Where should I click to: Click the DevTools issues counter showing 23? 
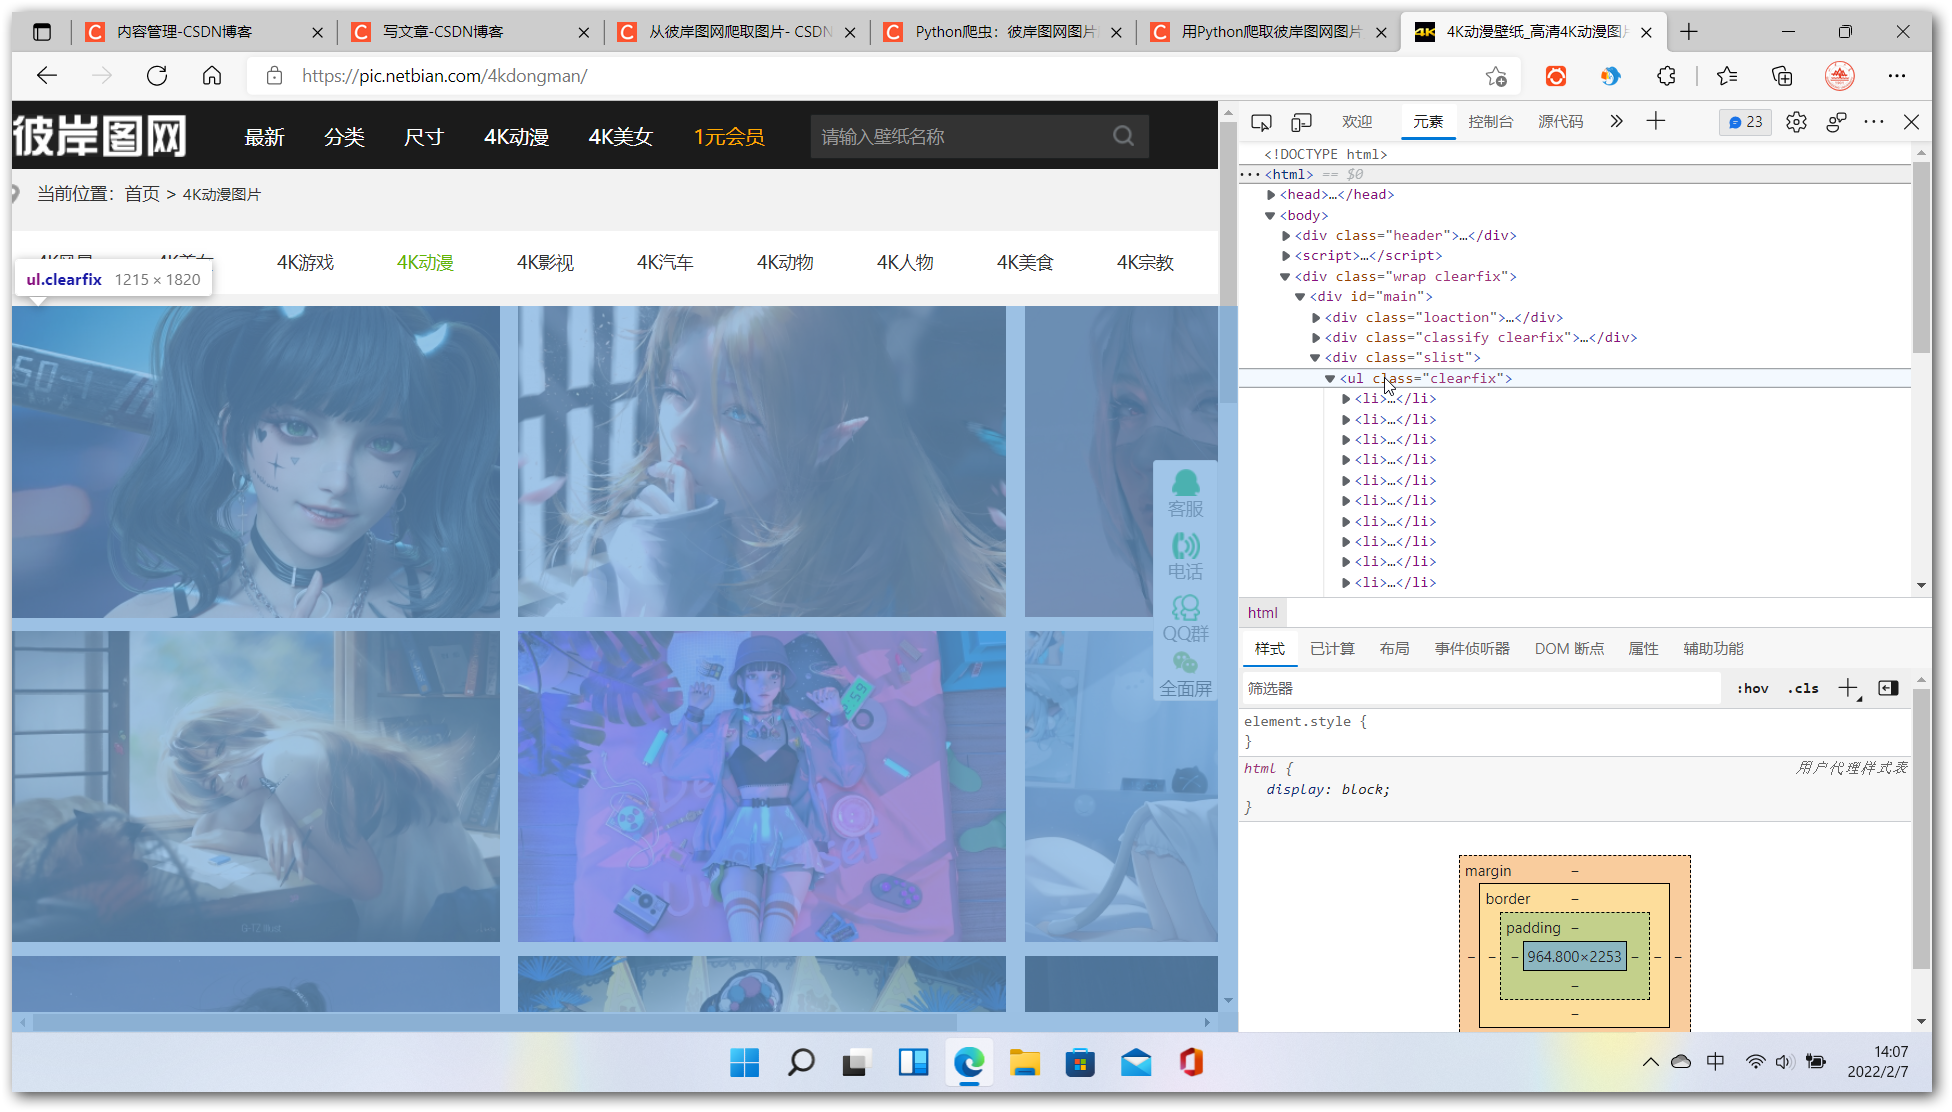click(1746, 122)
